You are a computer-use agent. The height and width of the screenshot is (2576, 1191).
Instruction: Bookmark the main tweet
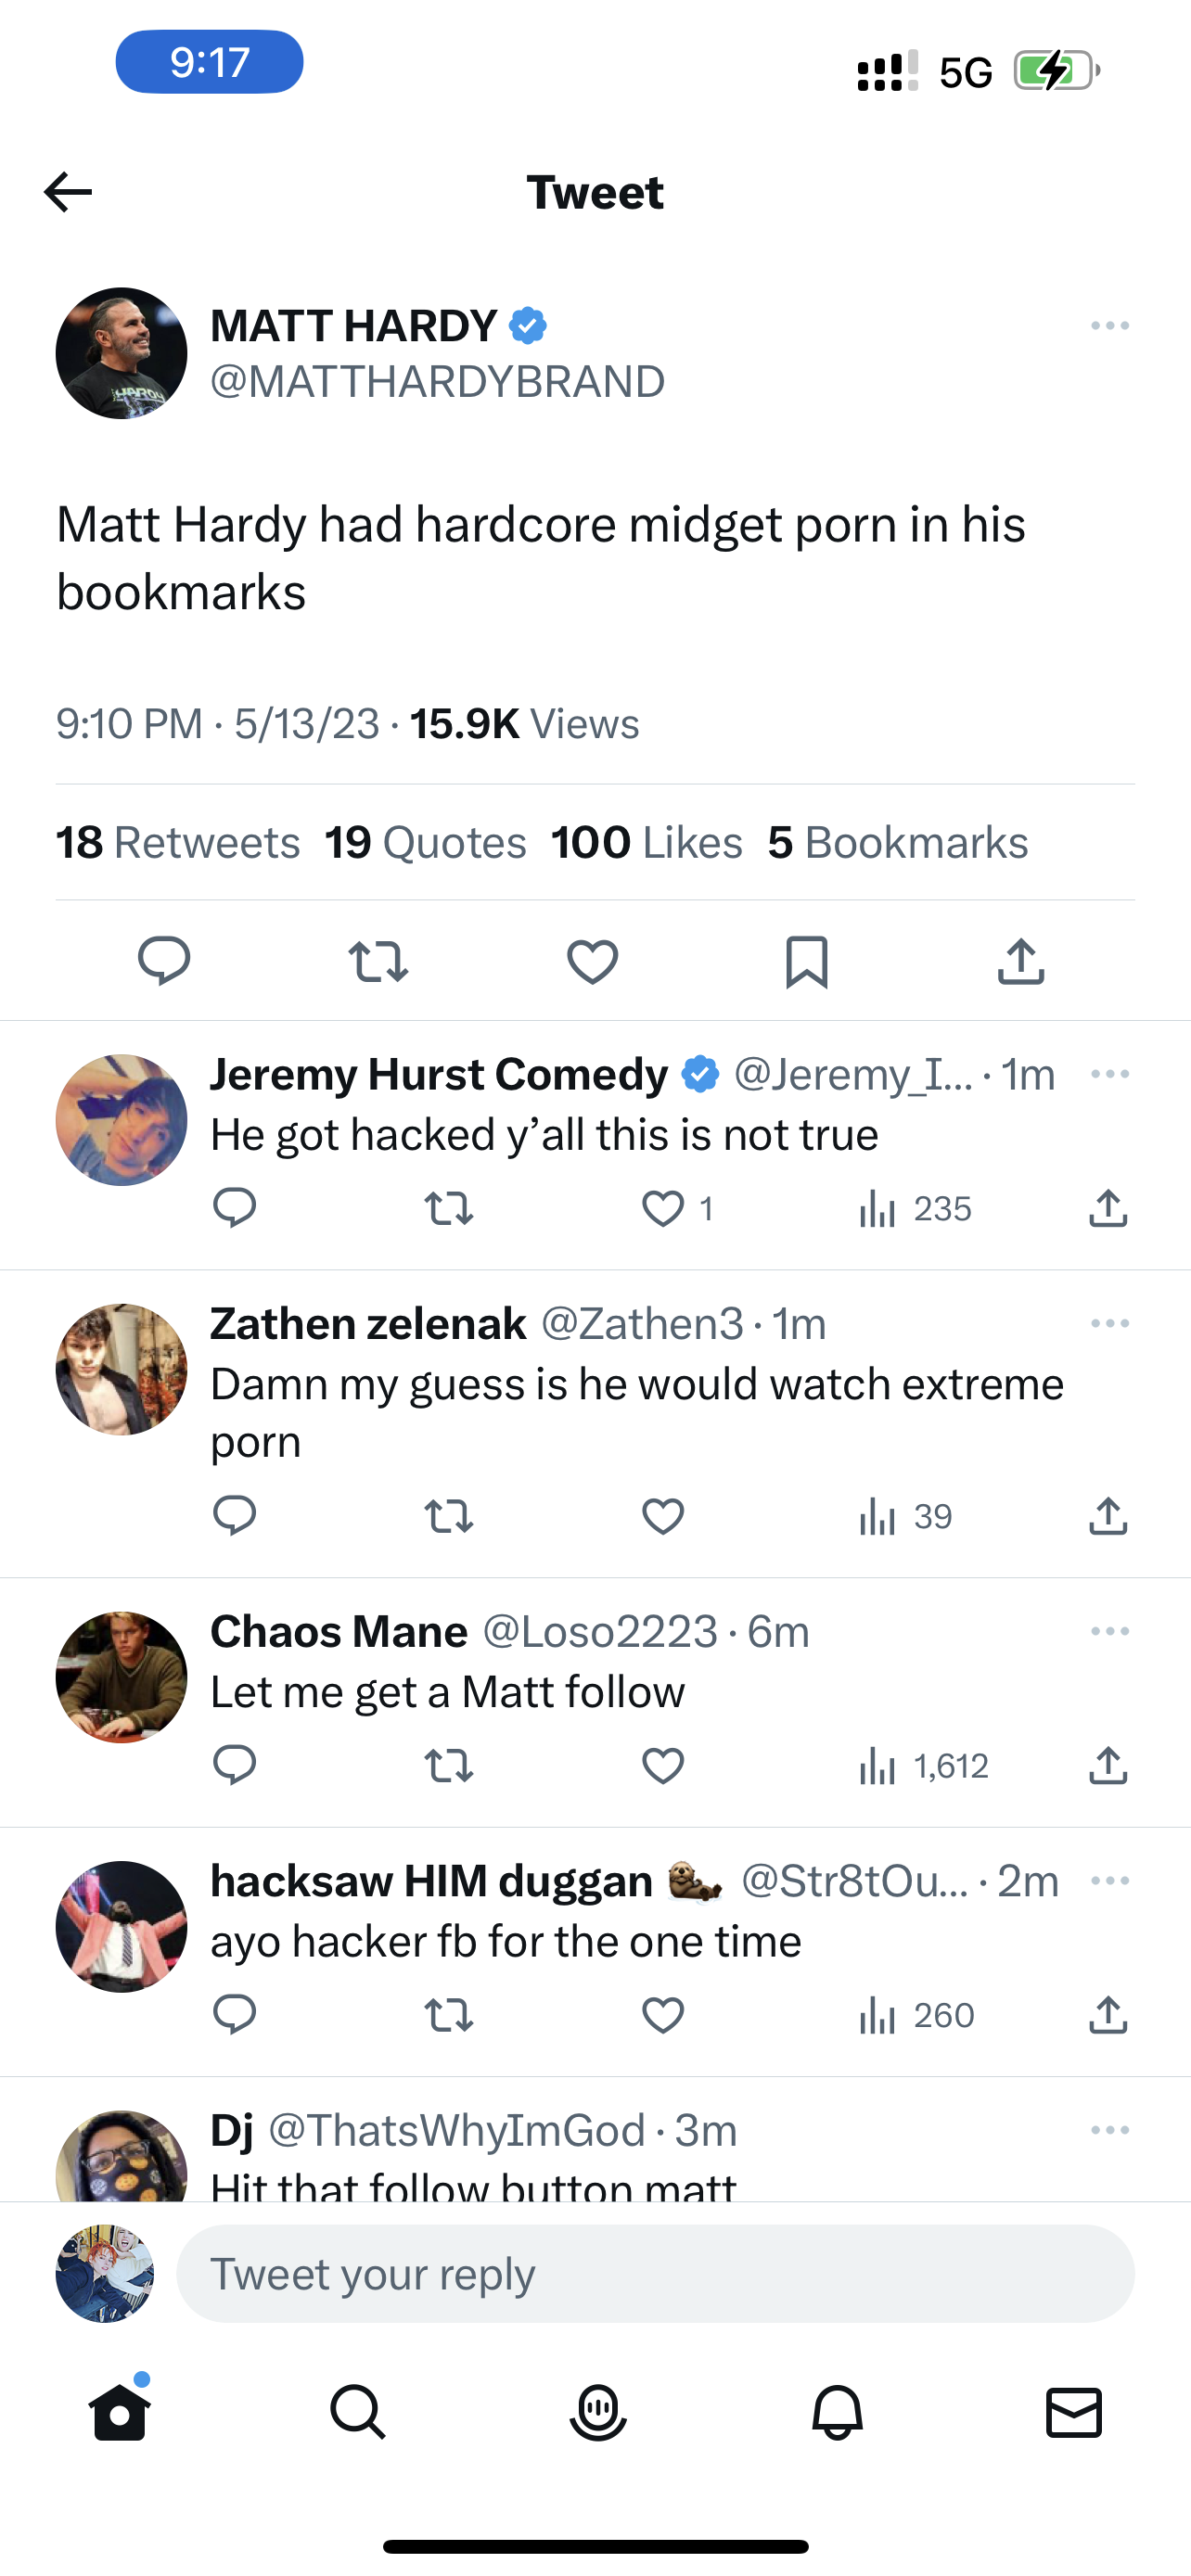[x=806, y=962]
